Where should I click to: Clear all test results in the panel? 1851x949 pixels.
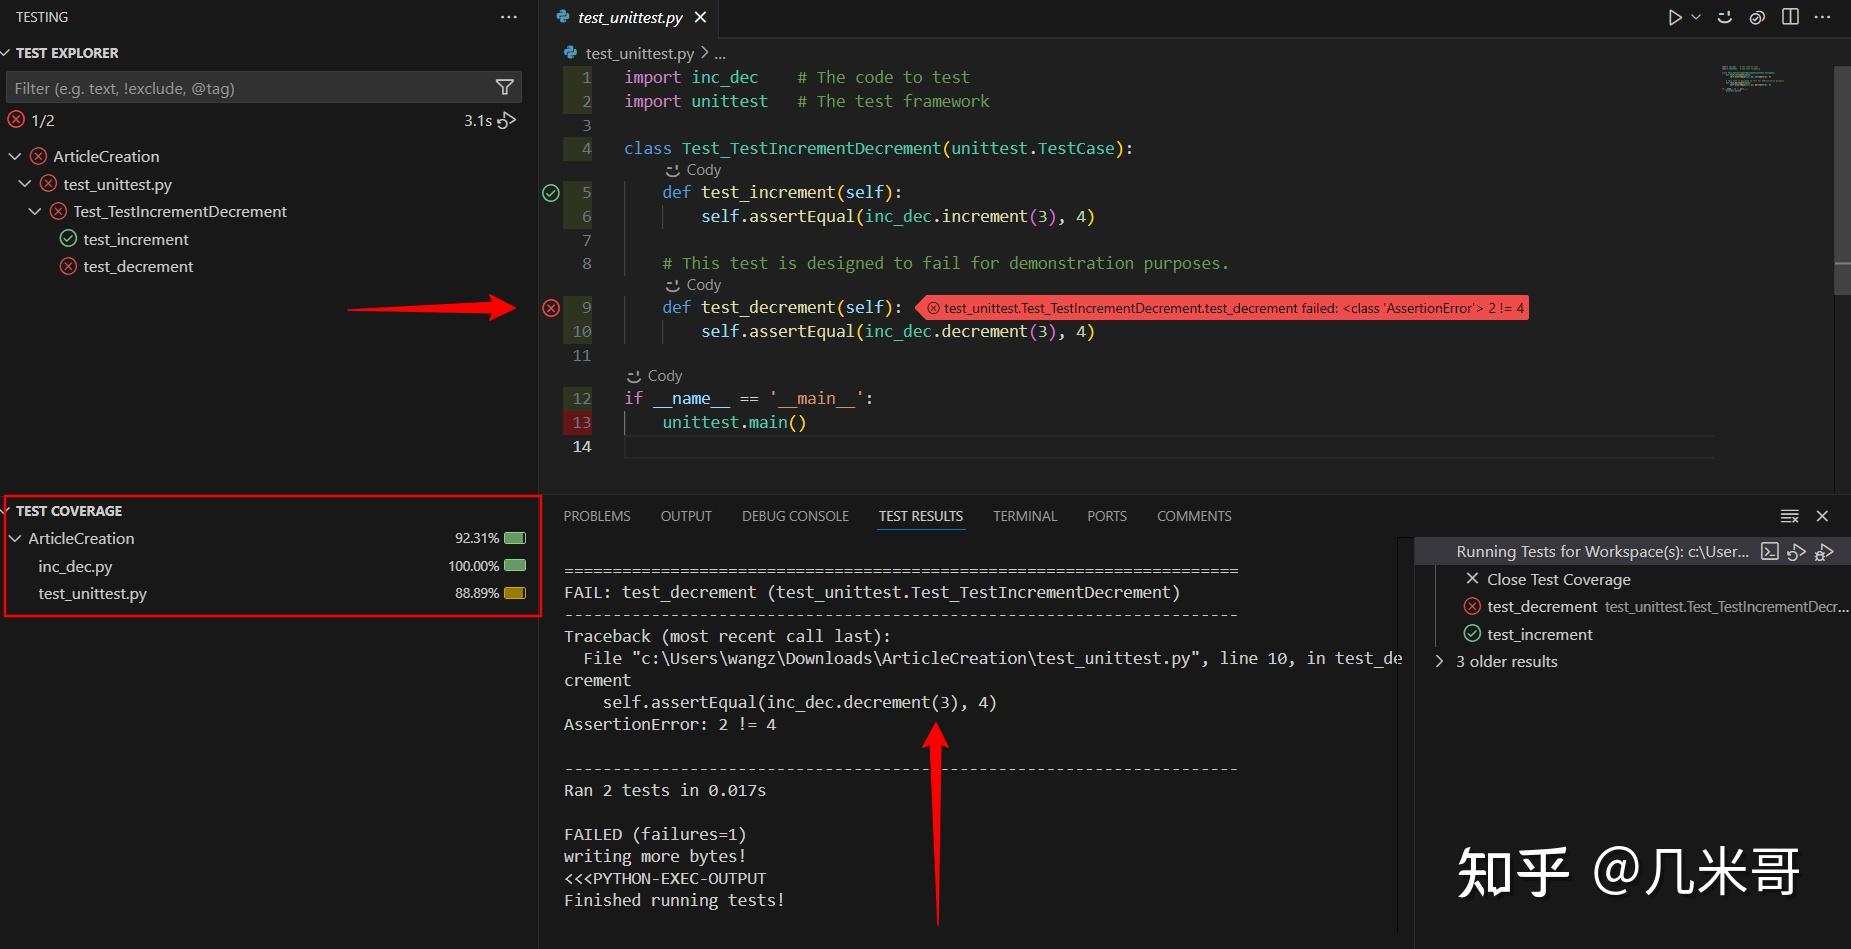pyautogui.click(x=1790, y=516)
